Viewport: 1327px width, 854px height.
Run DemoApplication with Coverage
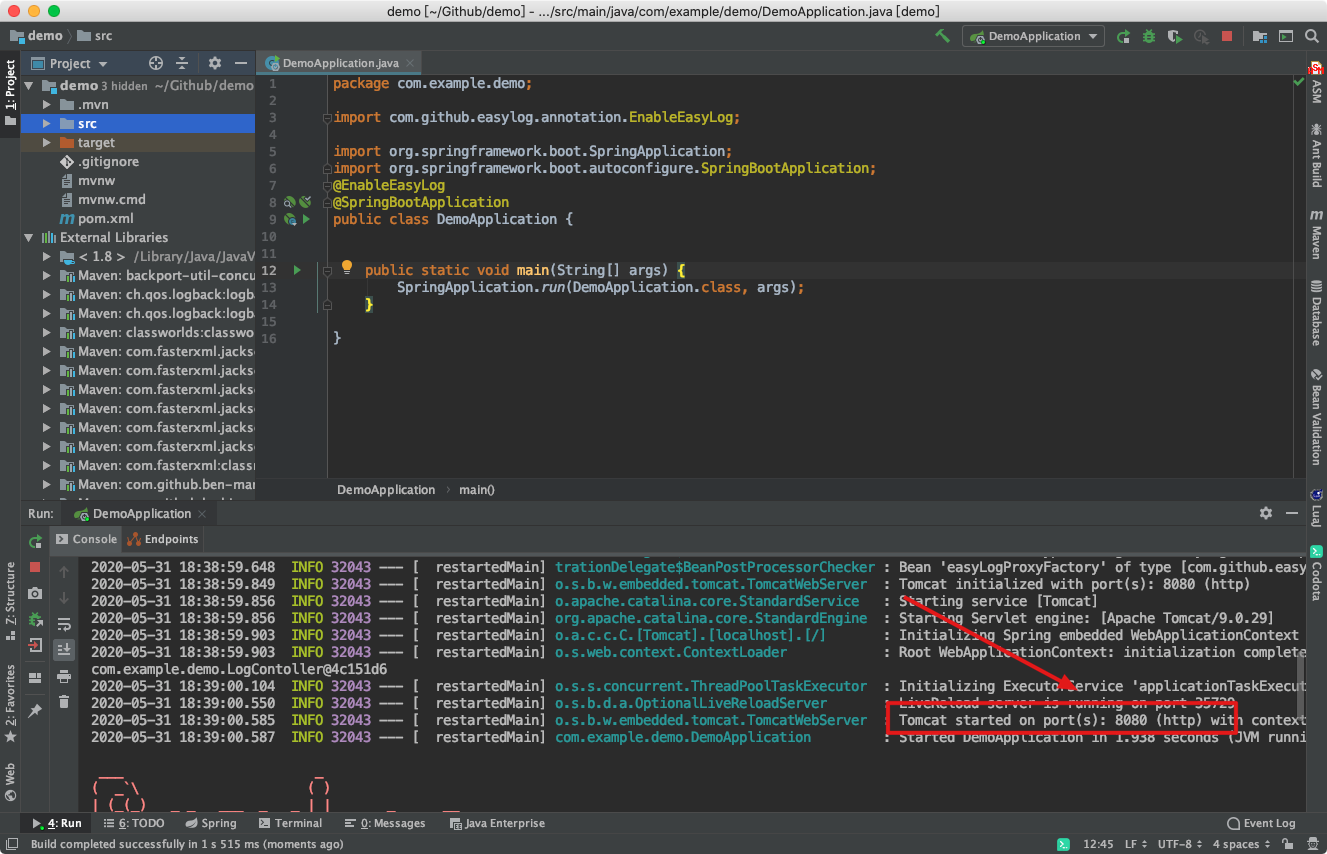pyautogui.click(x=1175, y=36)
